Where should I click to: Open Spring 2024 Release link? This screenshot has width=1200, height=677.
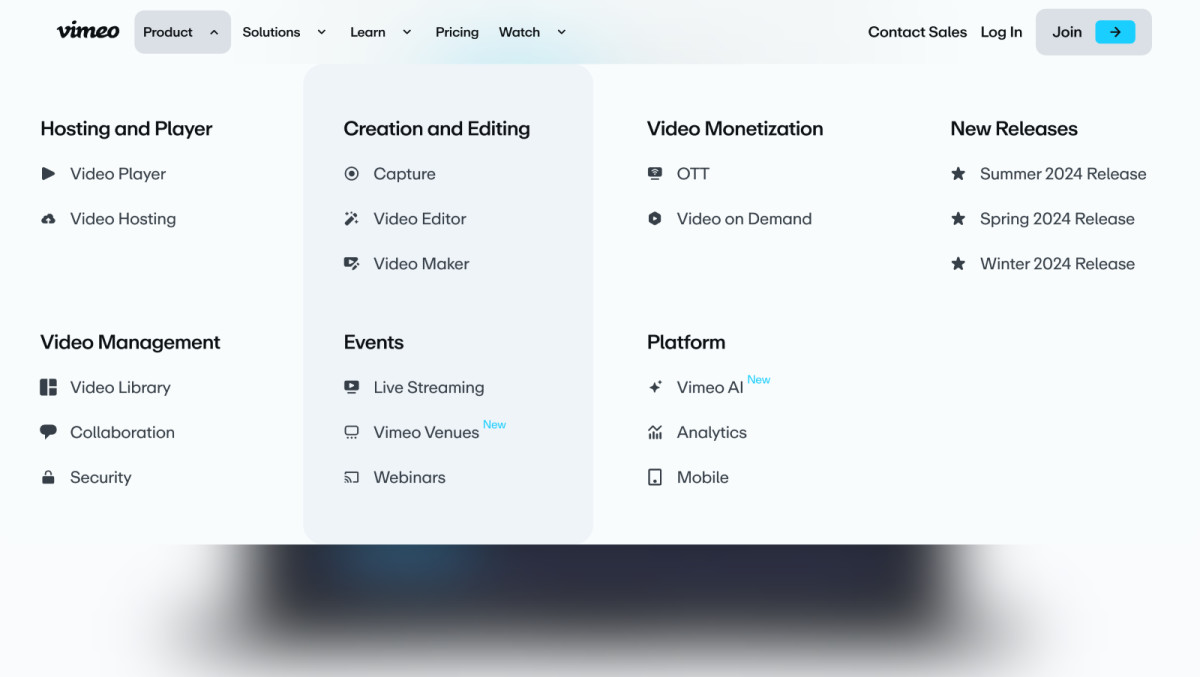point(1057,219)
